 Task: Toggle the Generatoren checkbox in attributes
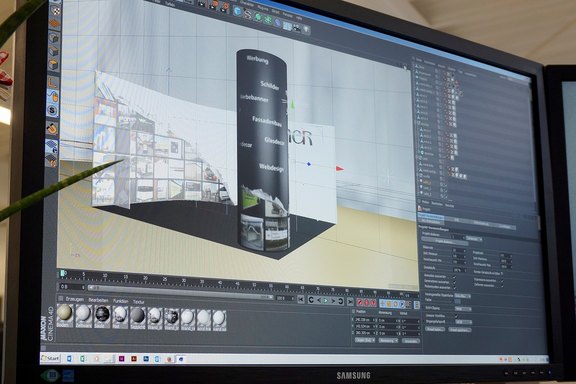[454, 282]
